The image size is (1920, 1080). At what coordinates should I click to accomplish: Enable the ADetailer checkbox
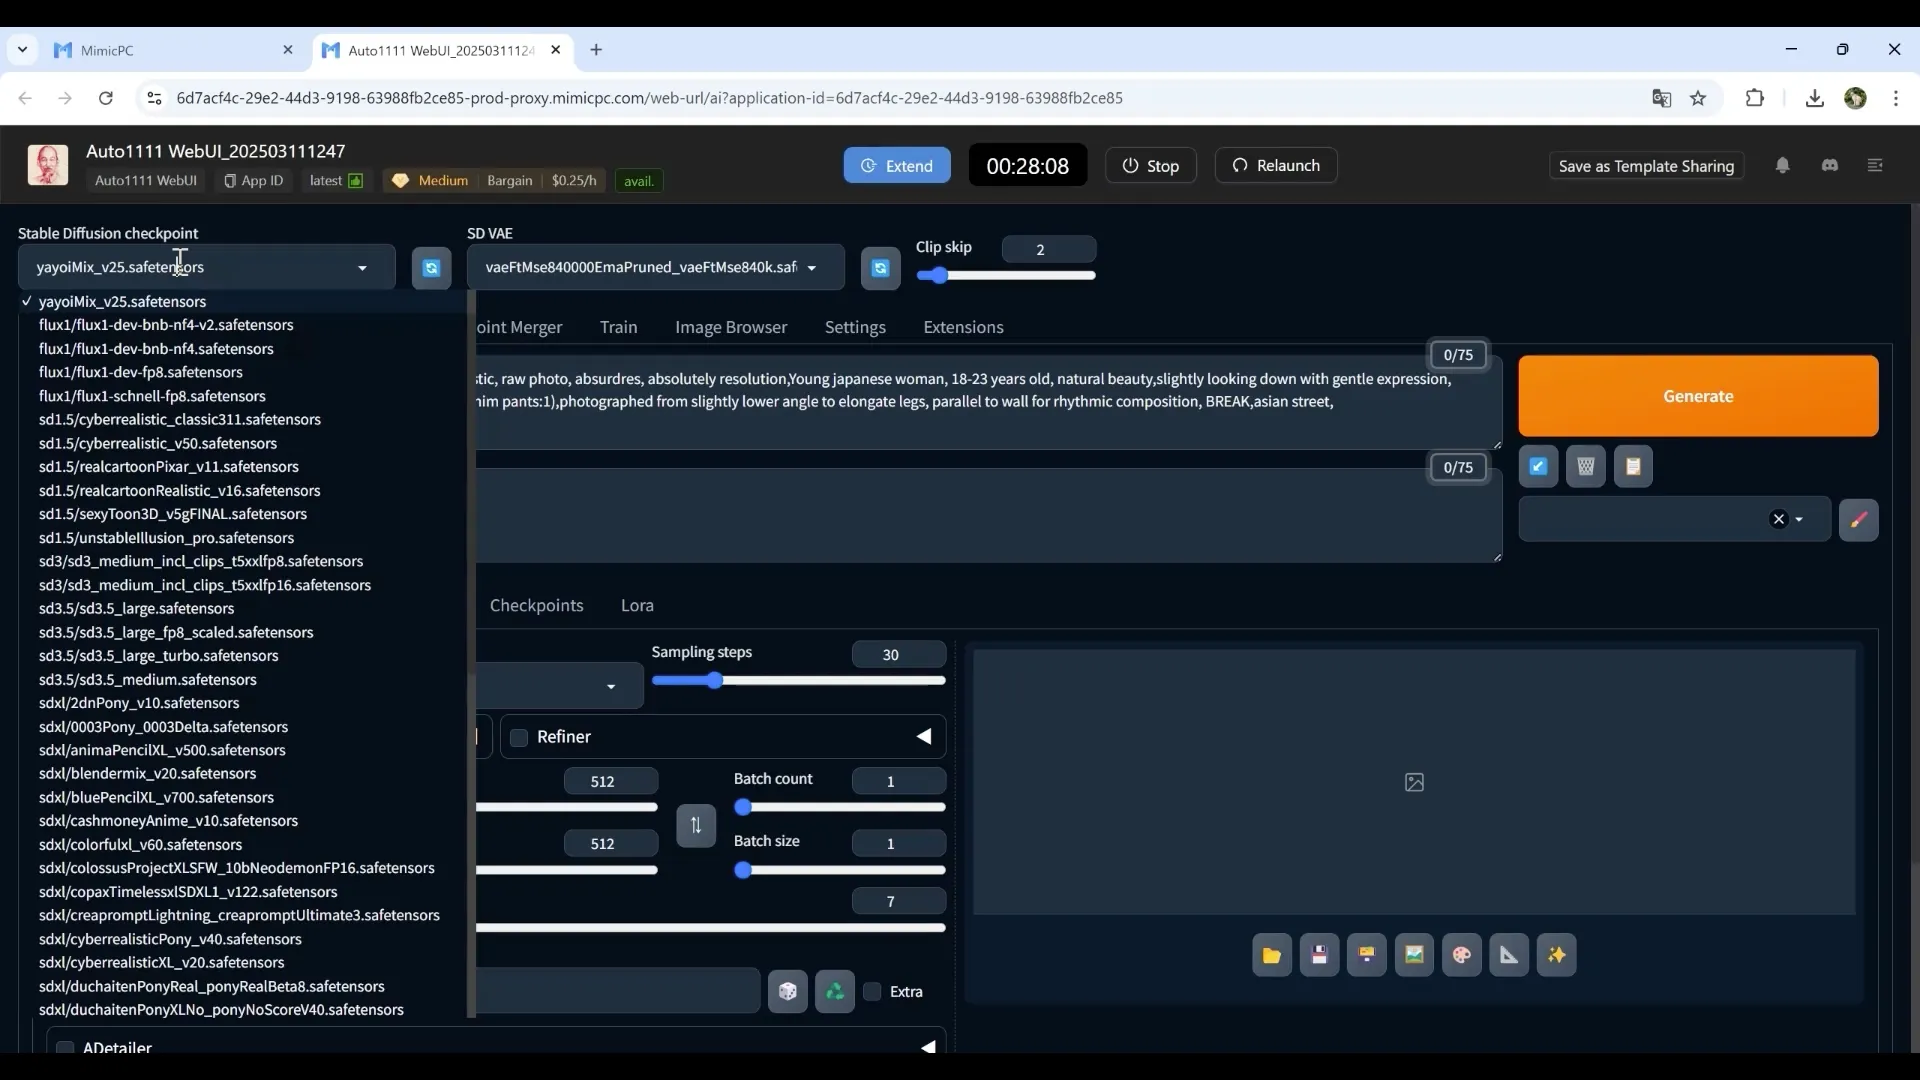(x=65, y=1048)
